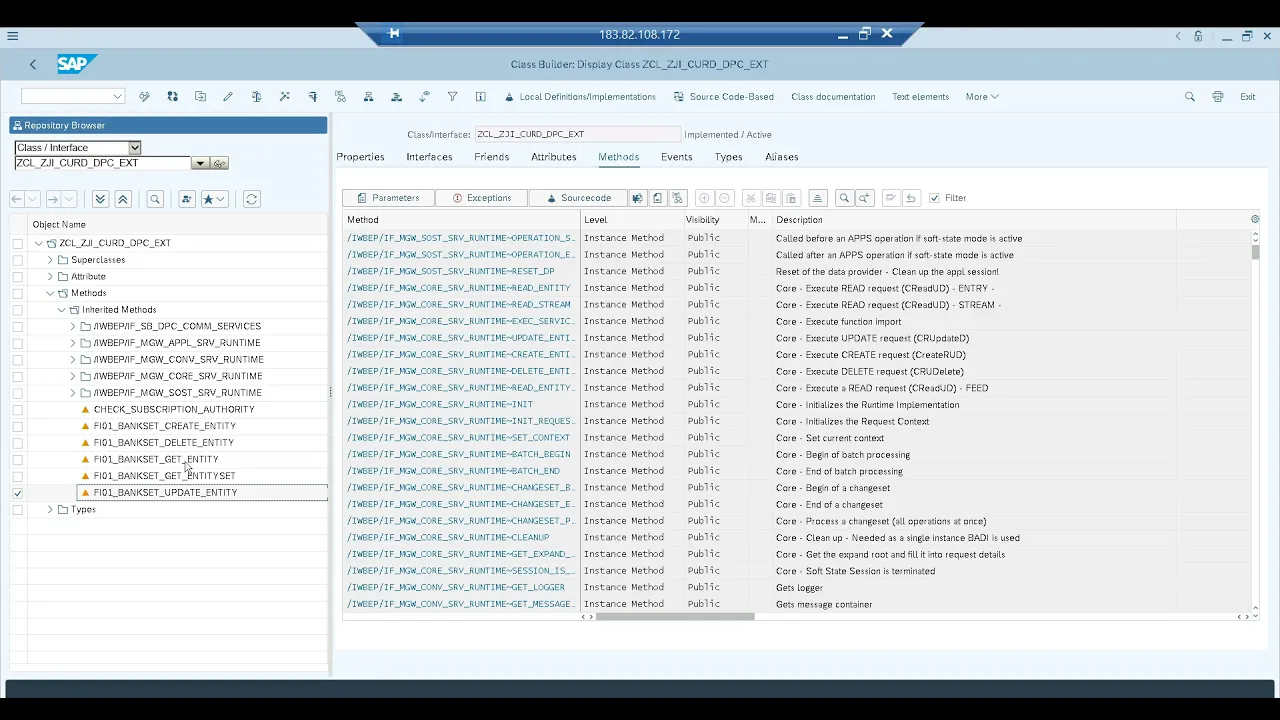Image resolution: width=1280 pixels, height=720 pixels.
Task: Check the box beside ZCL_ZJI_CURD_DPC_EXT root node
Action: (x=18, y=243)
